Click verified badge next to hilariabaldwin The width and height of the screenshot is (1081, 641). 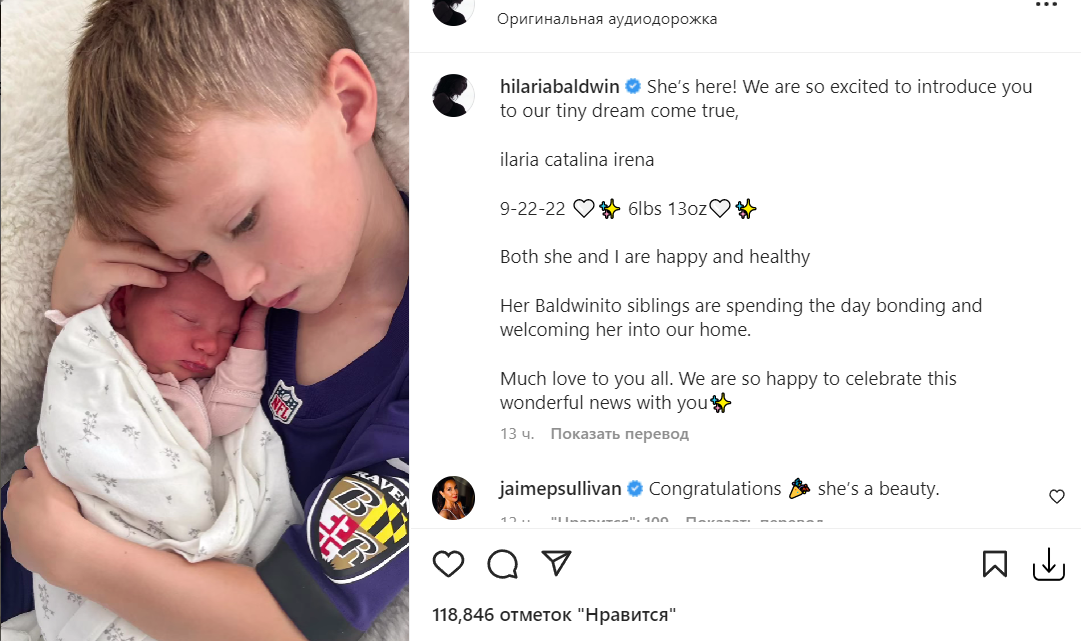click(633, 87)
